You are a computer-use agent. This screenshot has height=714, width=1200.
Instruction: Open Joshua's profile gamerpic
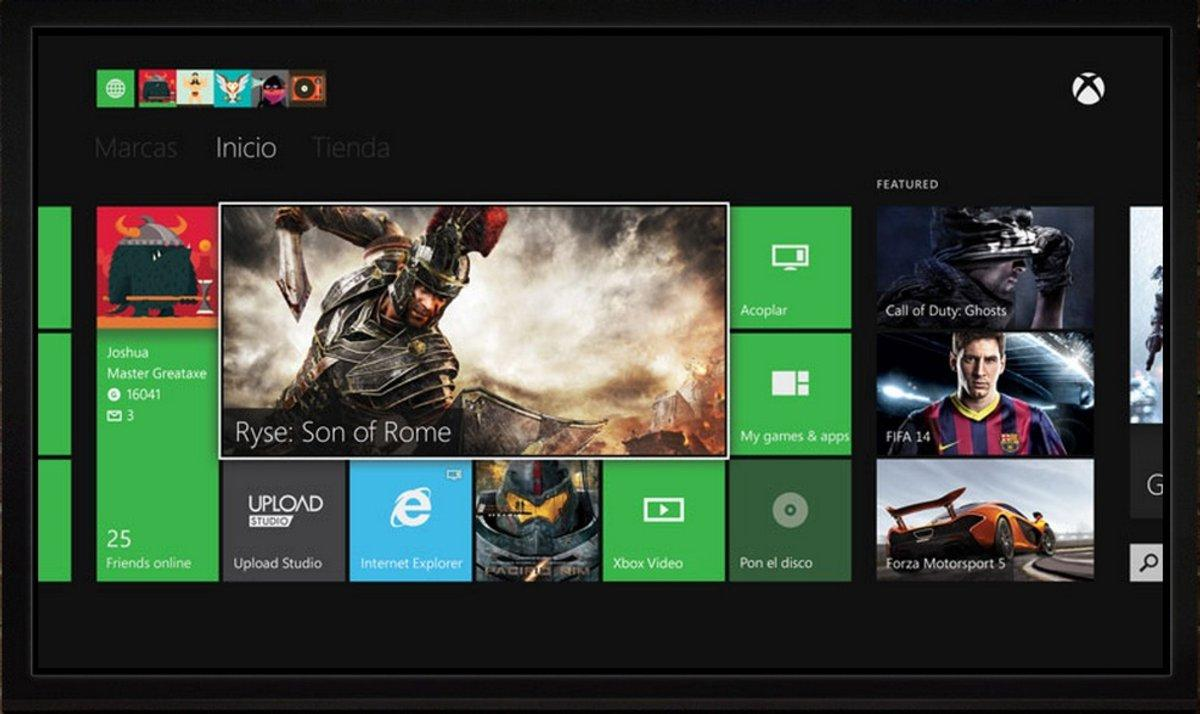click(x=158, y=267)
